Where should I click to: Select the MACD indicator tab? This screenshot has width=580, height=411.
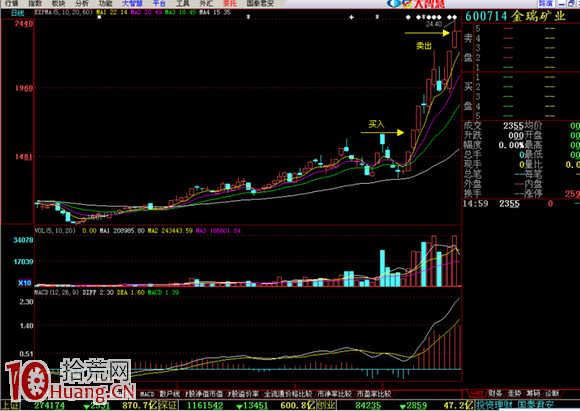point(147,394)
